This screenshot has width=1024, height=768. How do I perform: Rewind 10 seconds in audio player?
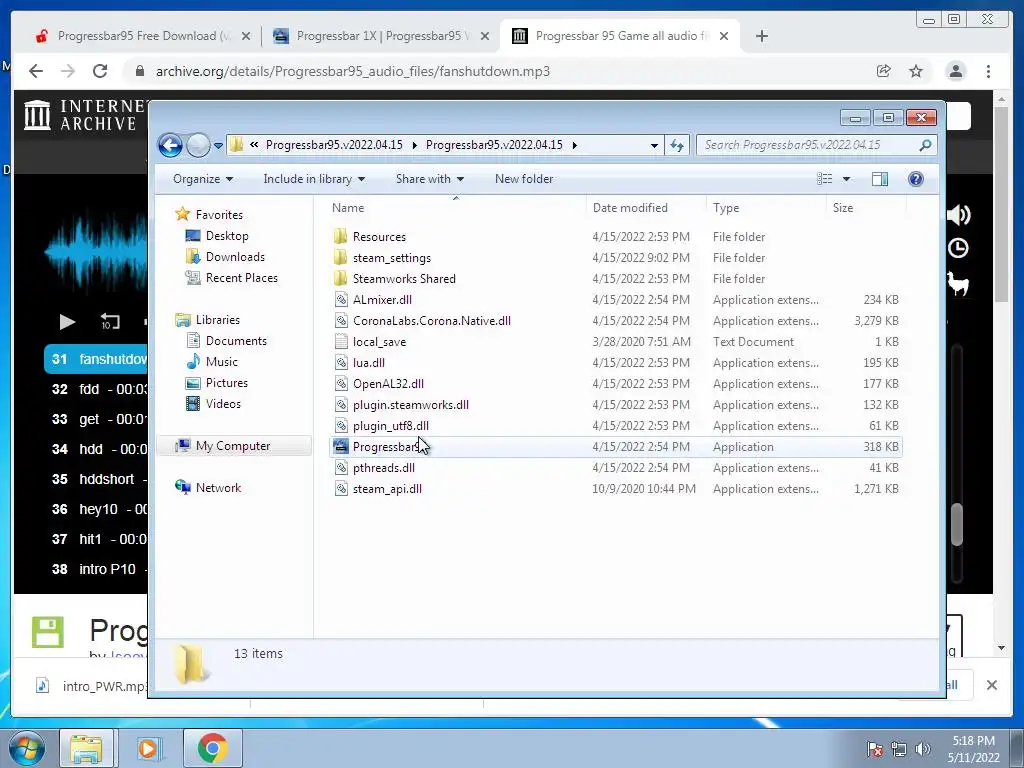click(110, 321)
